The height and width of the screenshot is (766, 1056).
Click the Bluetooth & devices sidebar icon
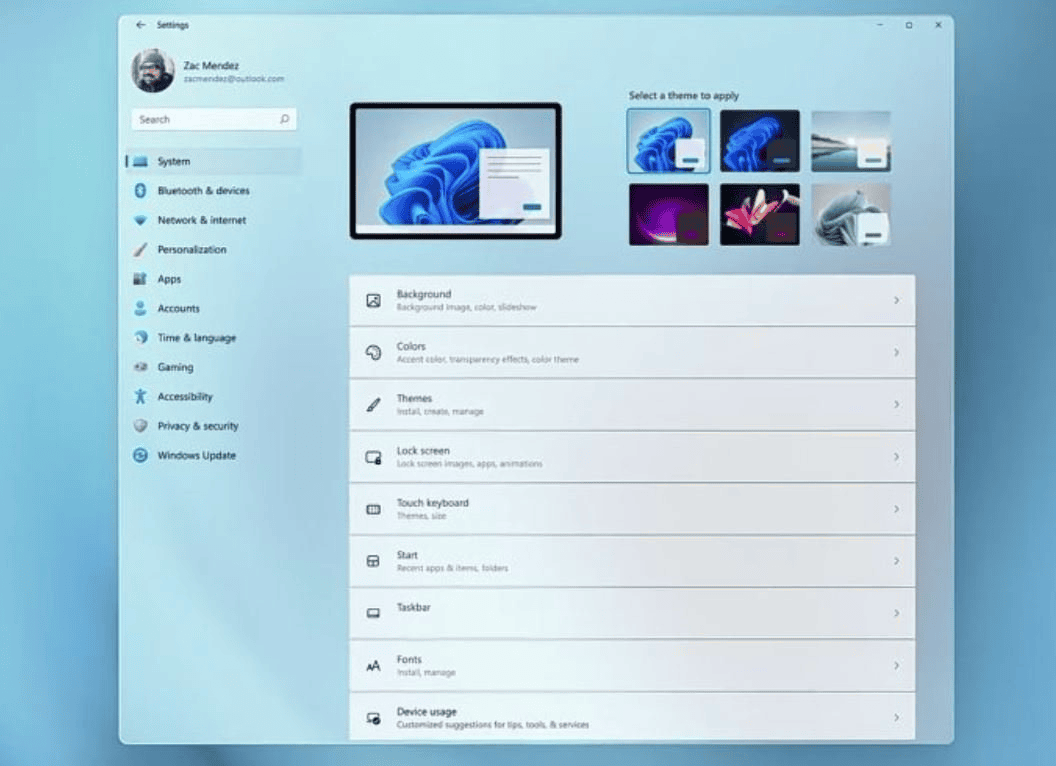tap(139, 190)
